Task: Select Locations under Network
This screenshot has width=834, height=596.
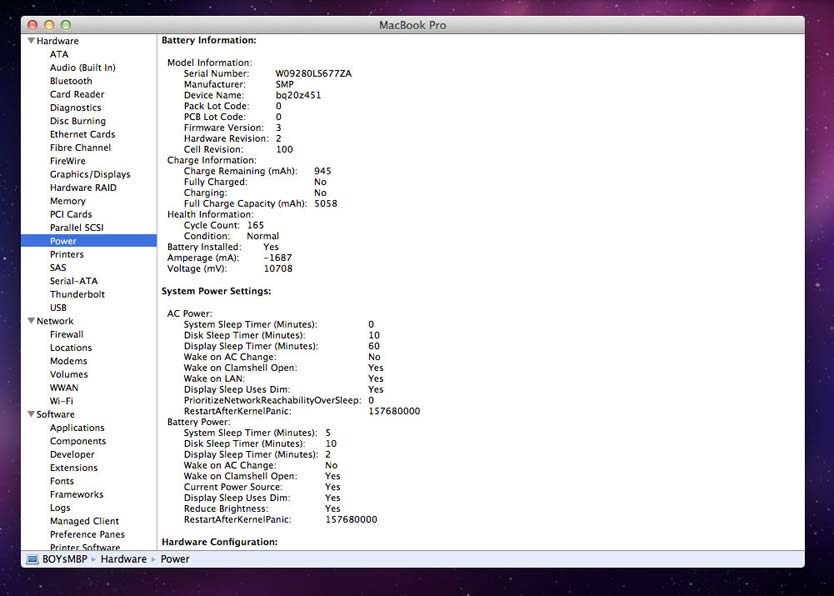Action: pyautogui.click(x=71, y=347)
